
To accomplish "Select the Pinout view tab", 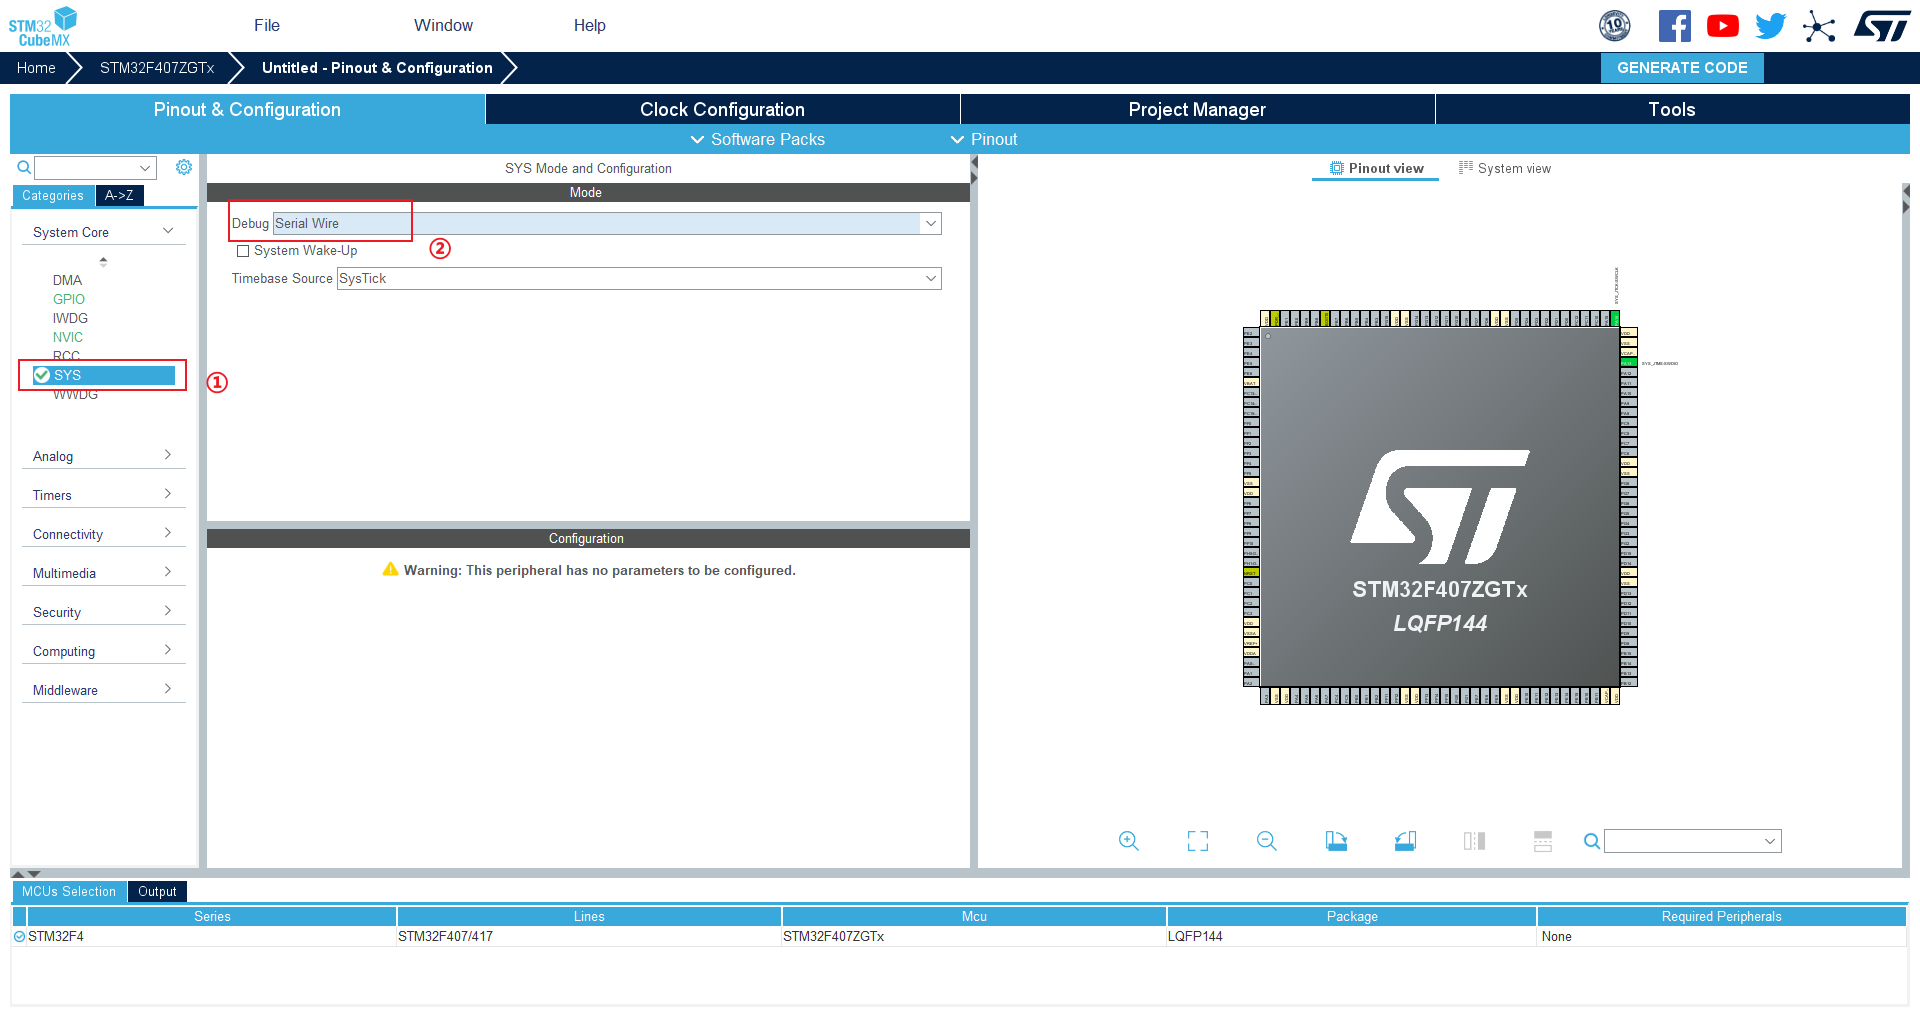I will click(1376, 169).
